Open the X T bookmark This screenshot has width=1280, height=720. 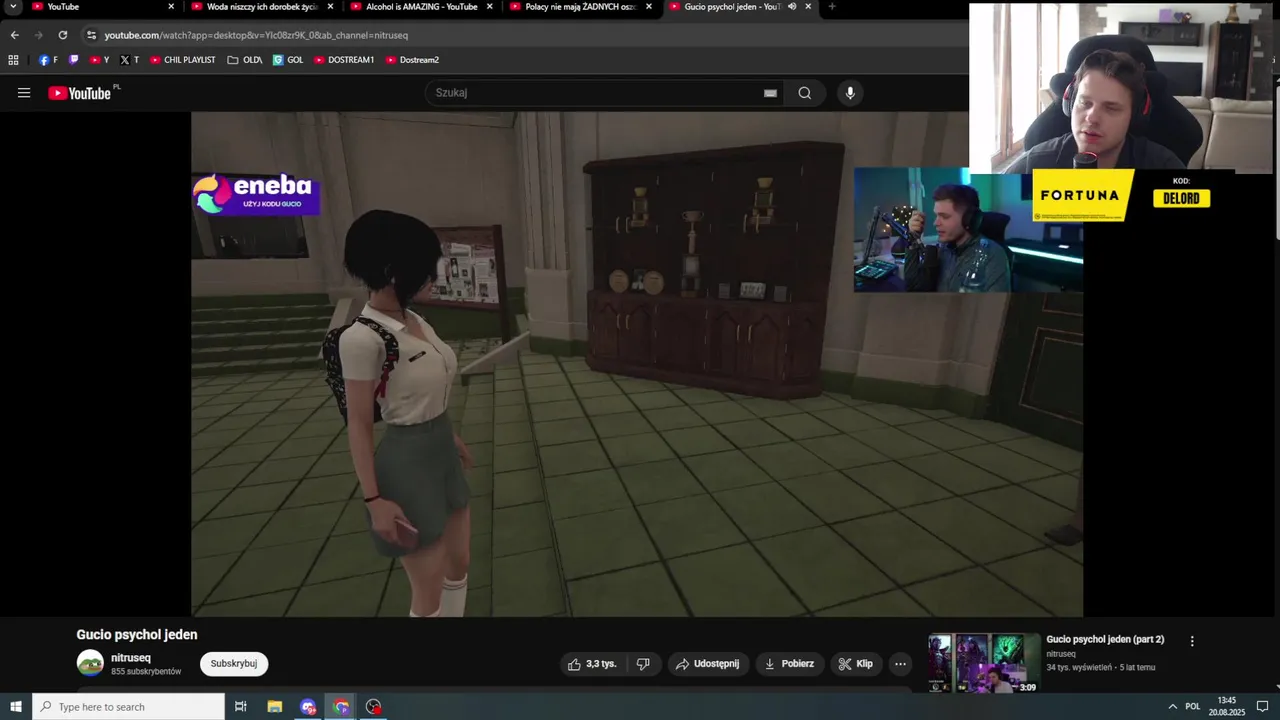[129, 60]
